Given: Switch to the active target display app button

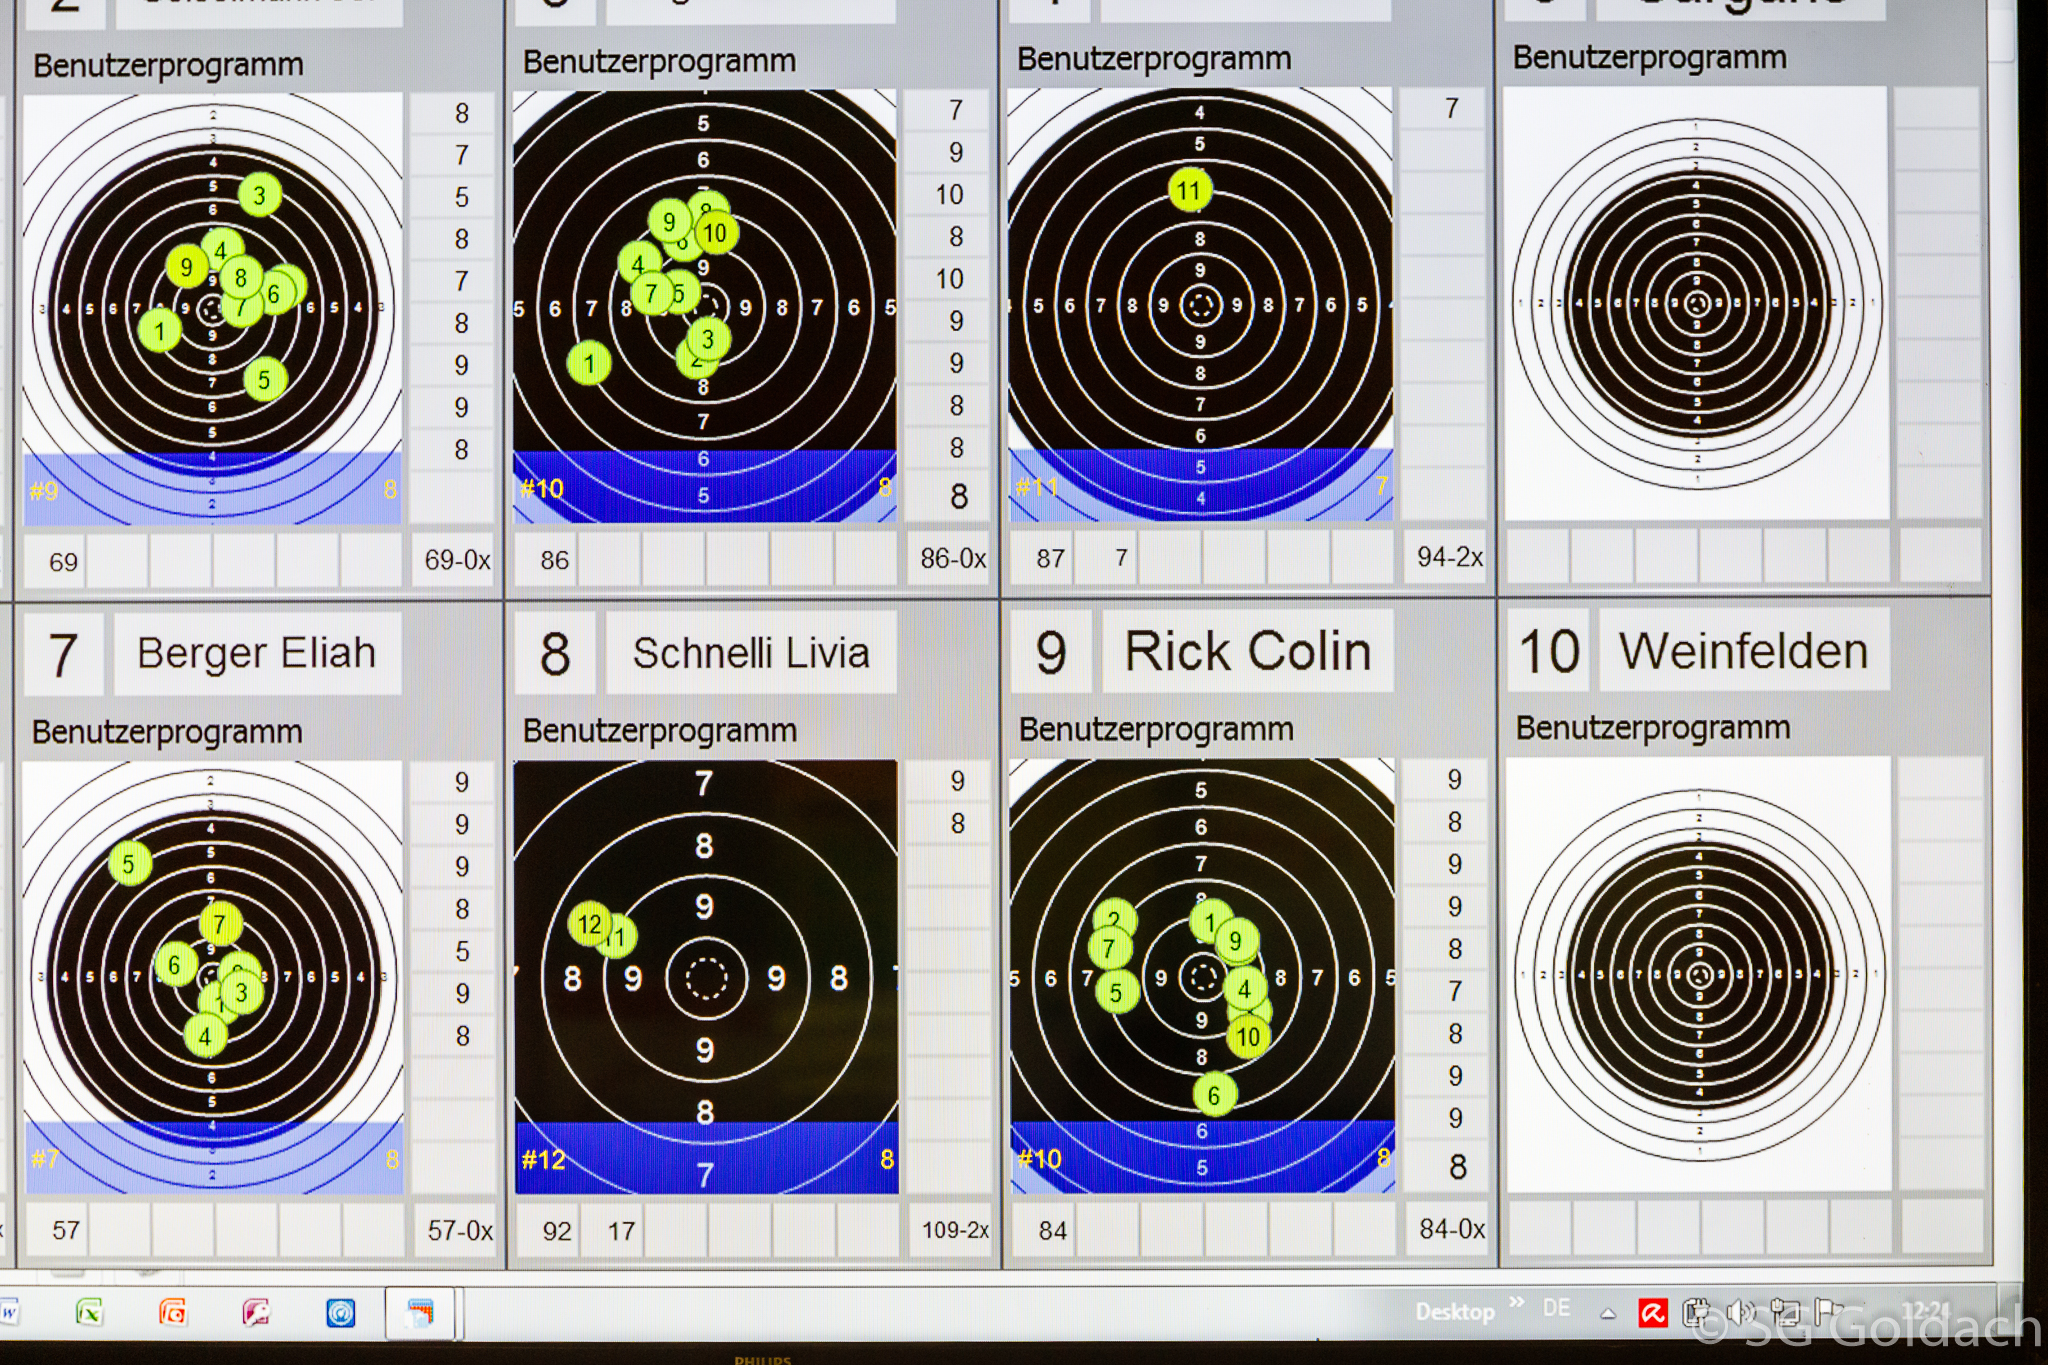Looking at the screenshot, I should pos(420,1312).
